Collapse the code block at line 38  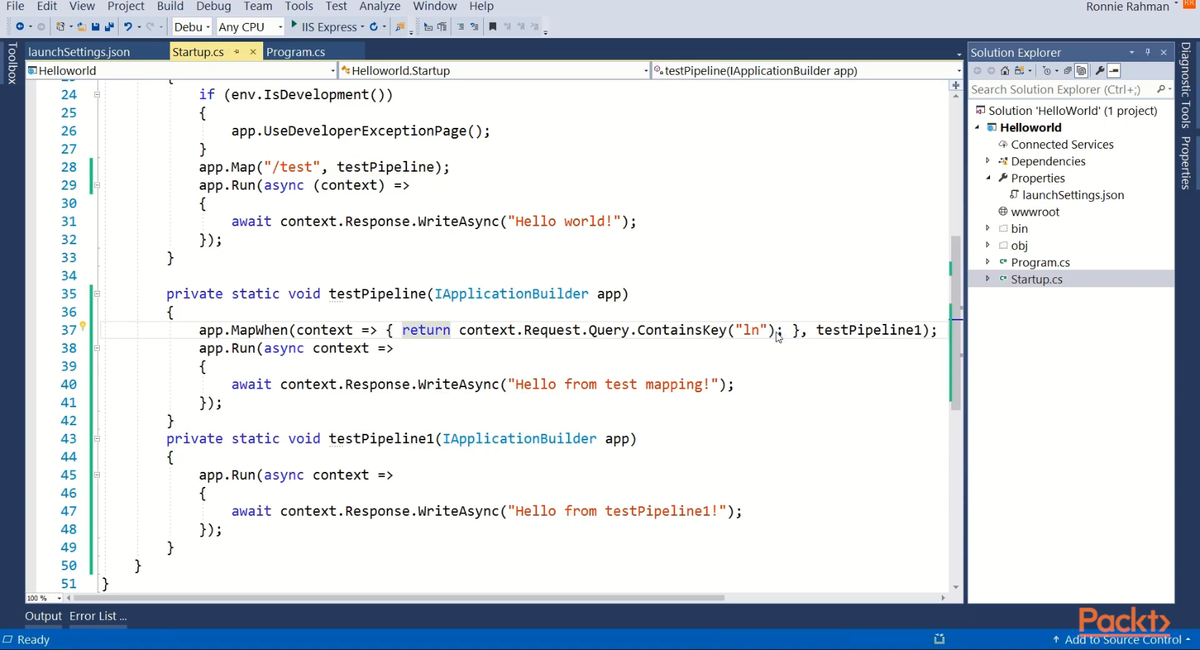click(97, 348)
